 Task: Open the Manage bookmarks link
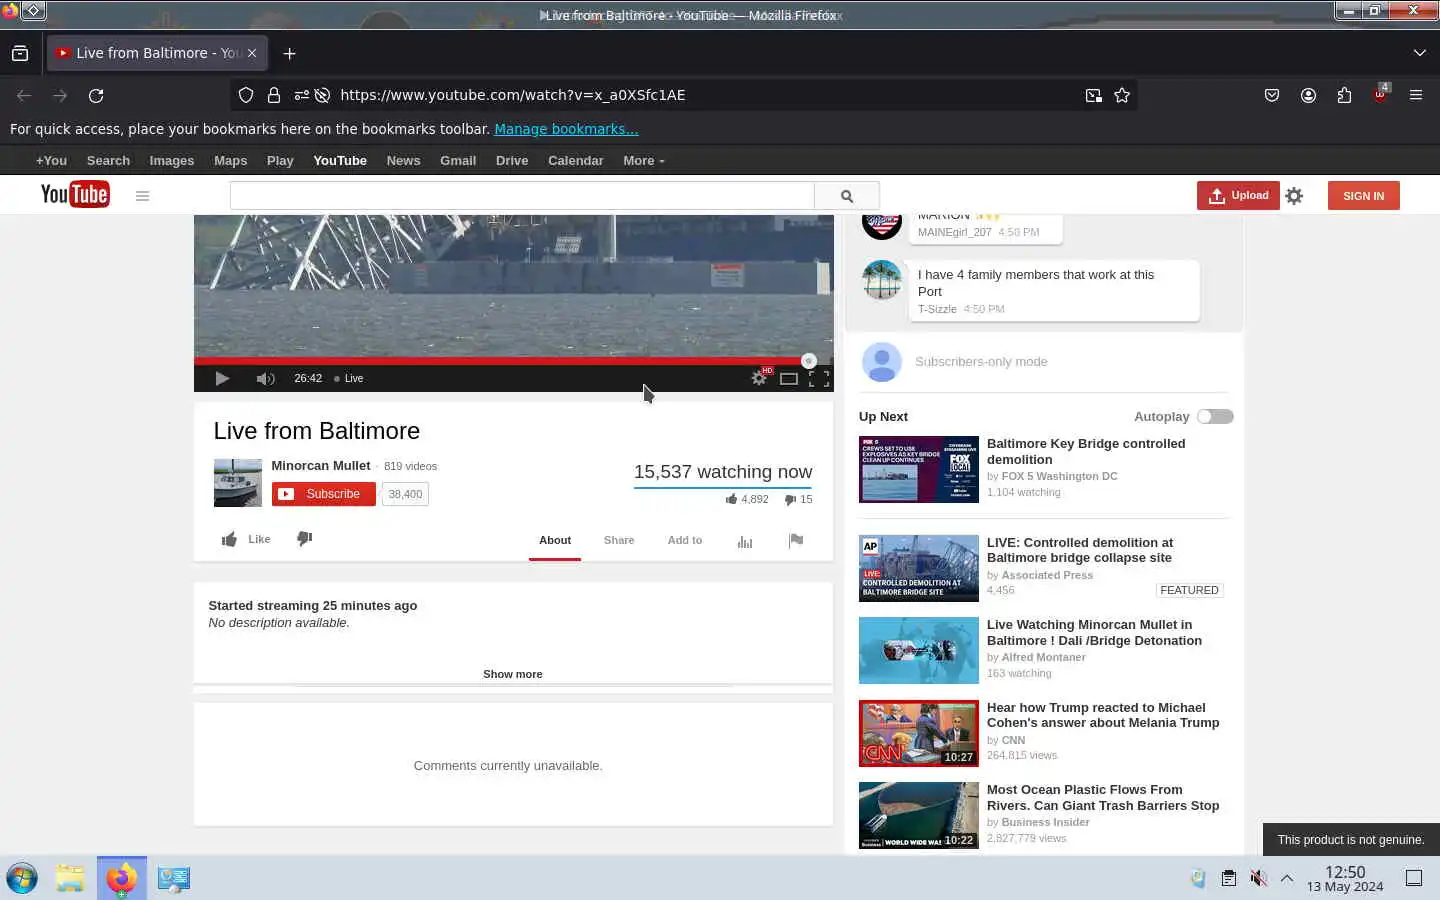click(566, 129)
